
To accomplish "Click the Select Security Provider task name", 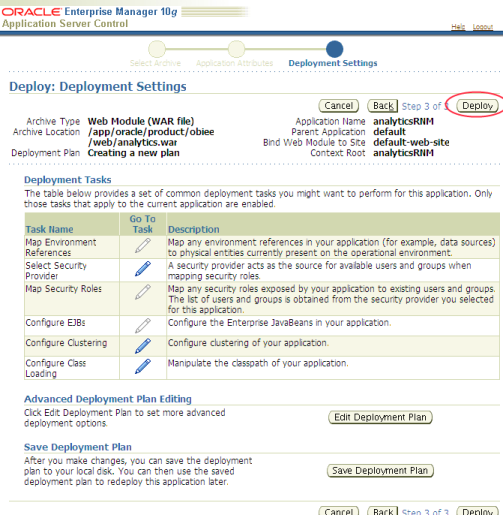I will (56, 271).
